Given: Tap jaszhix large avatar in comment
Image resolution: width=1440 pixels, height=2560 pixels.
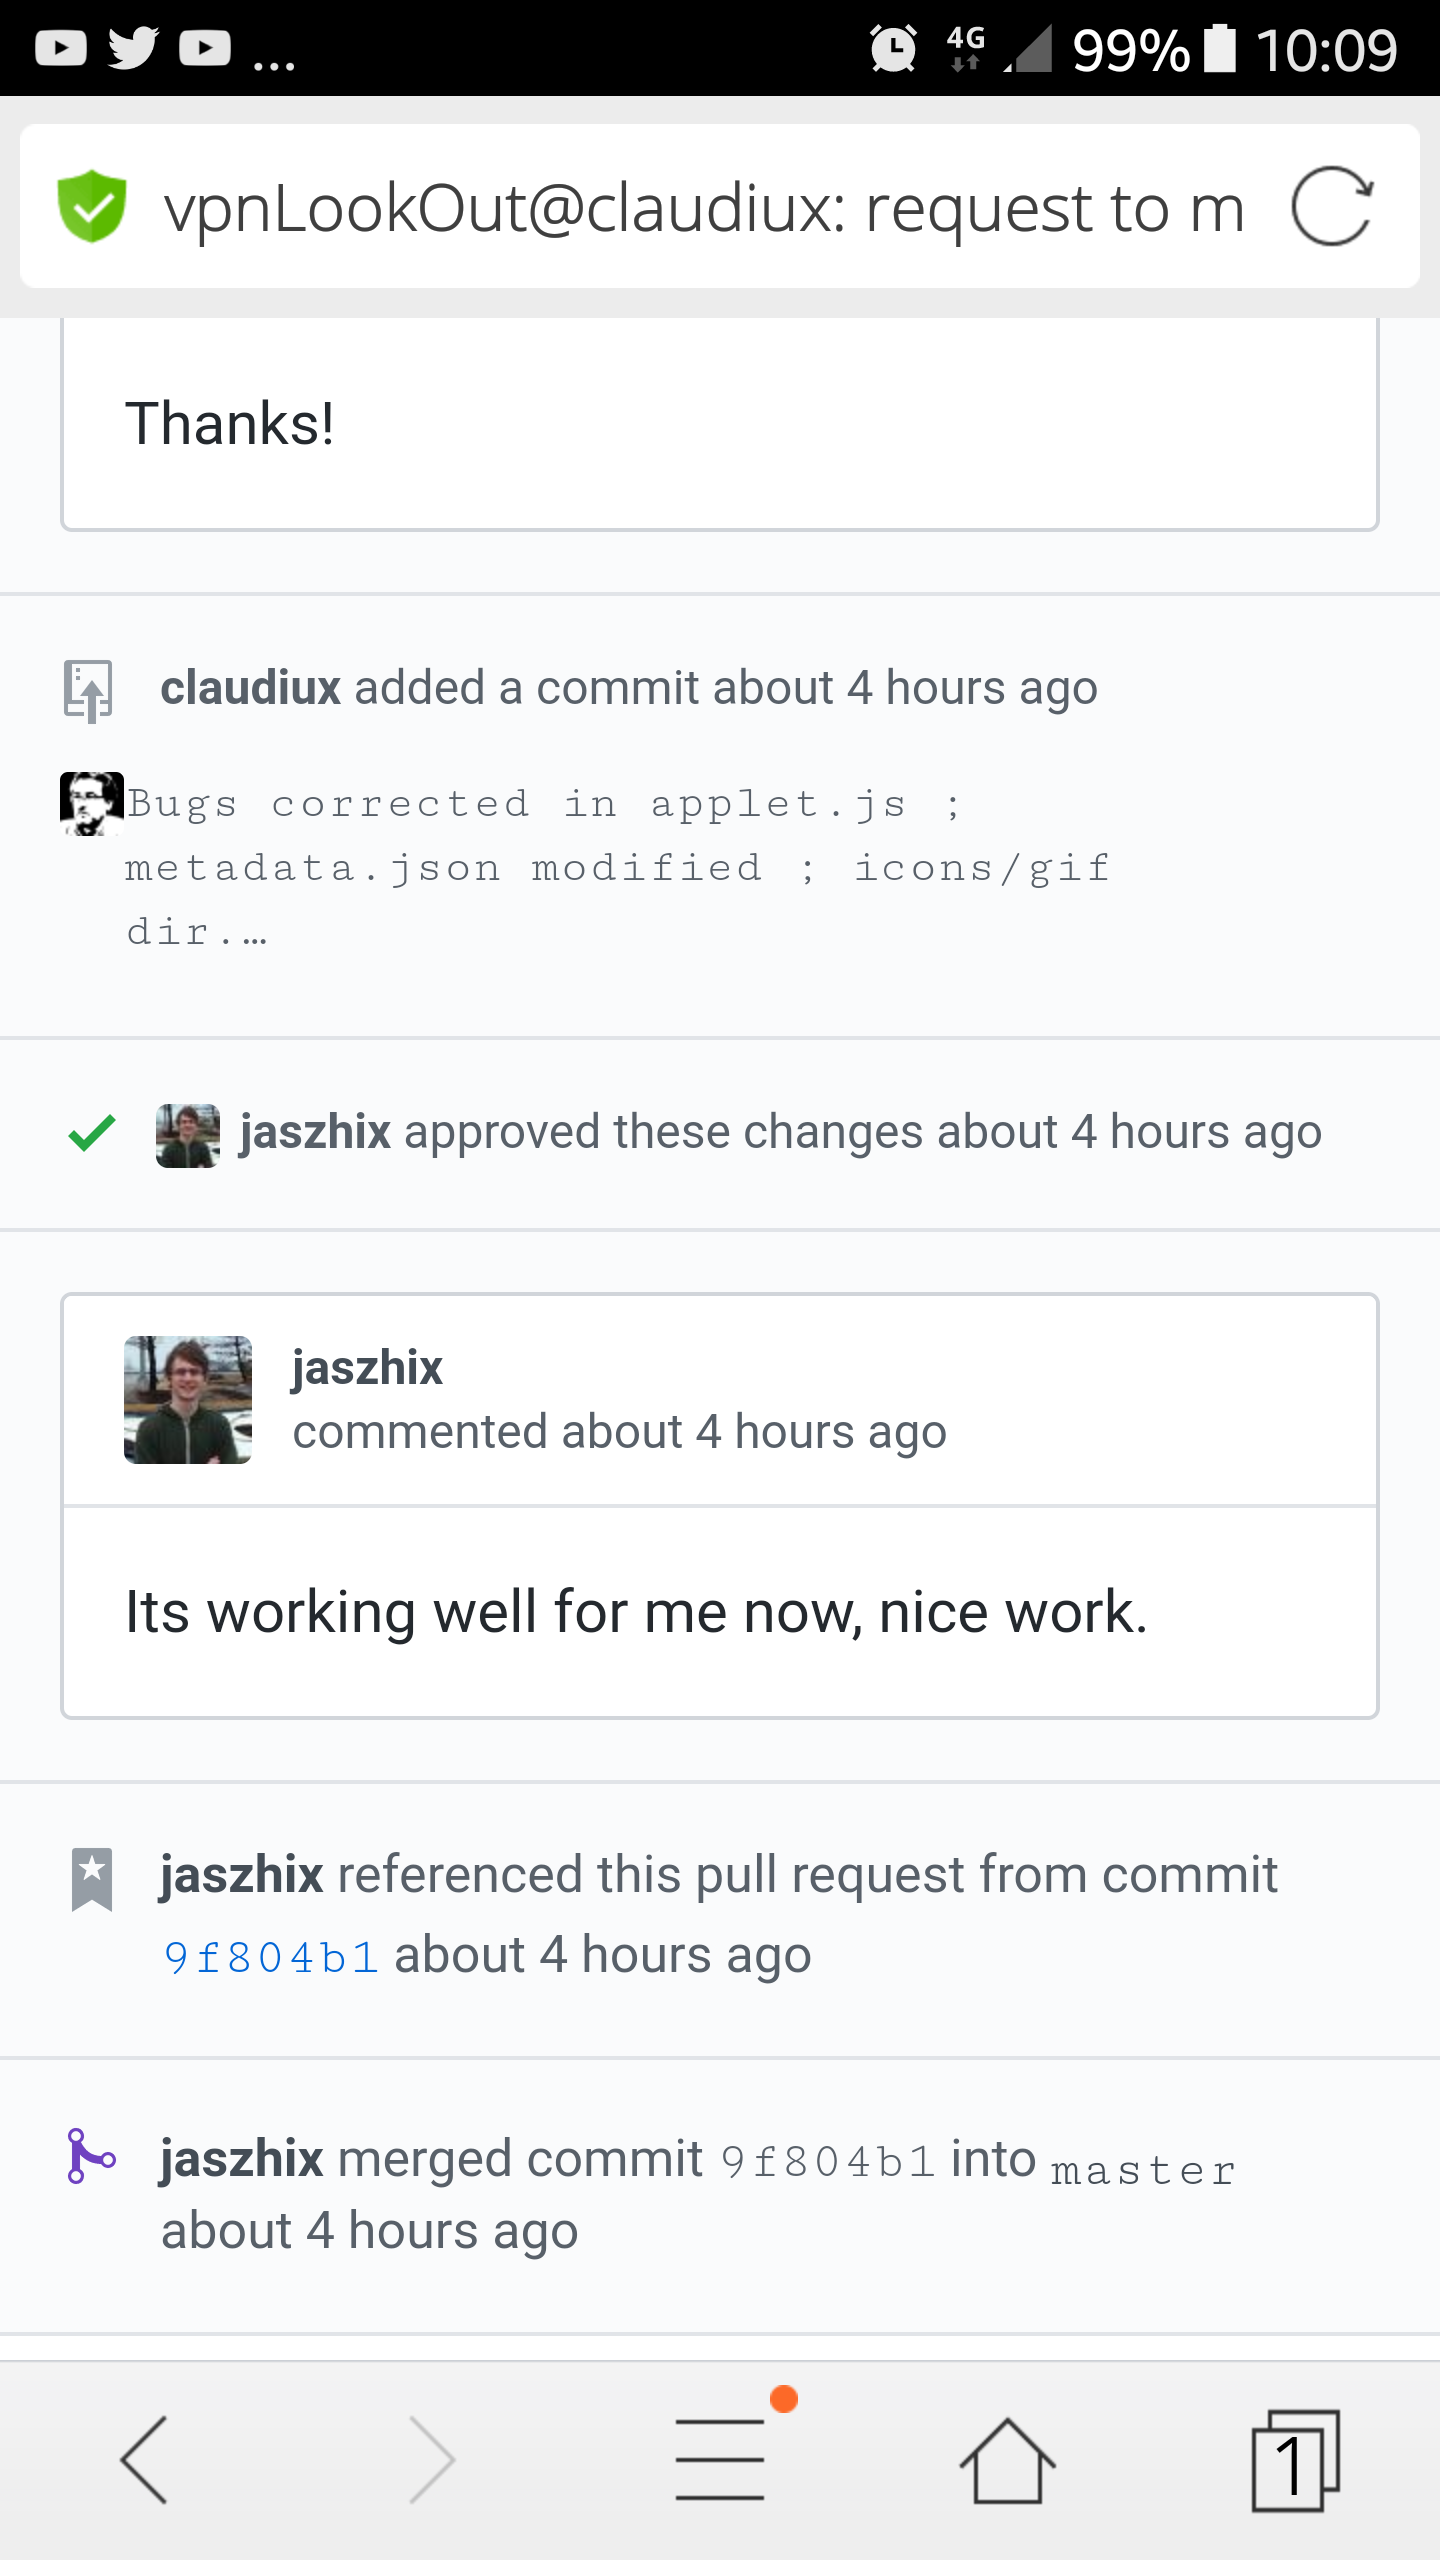Looking at the screenshot, I should click(x=188, y=1400).
